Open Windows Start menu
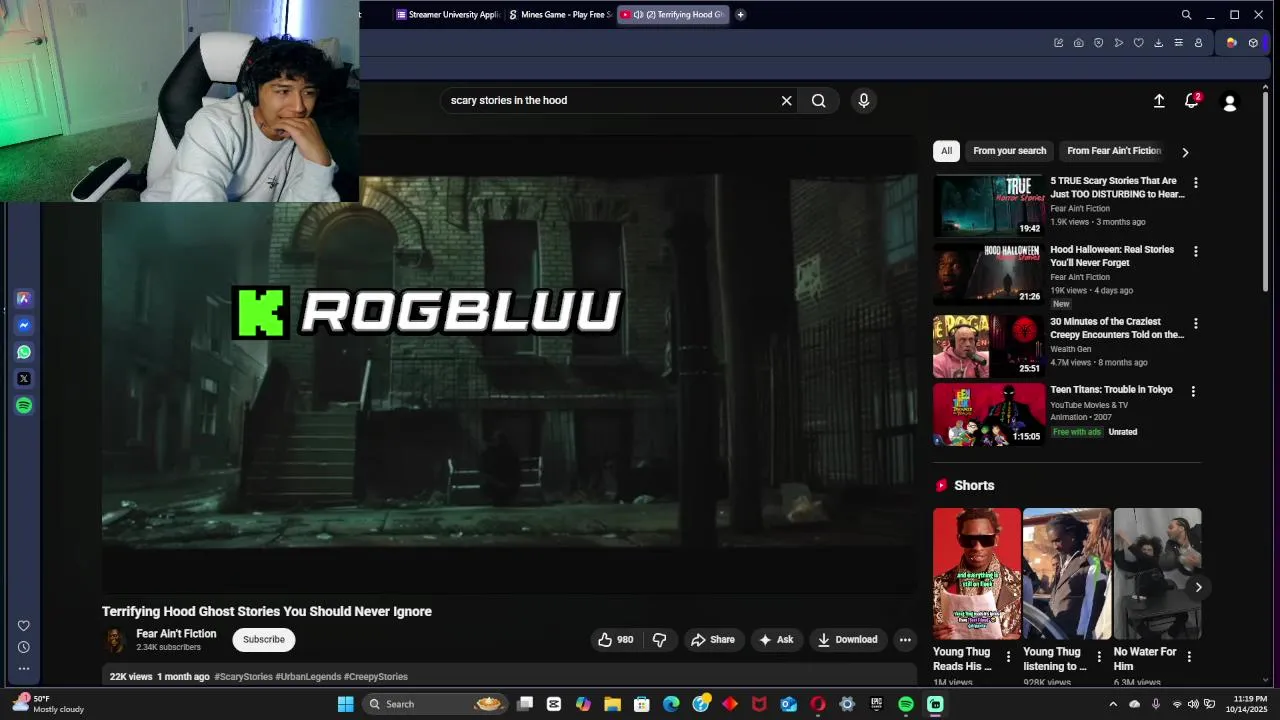Viewport: 1280px width, 720px height. coord(345,704)
